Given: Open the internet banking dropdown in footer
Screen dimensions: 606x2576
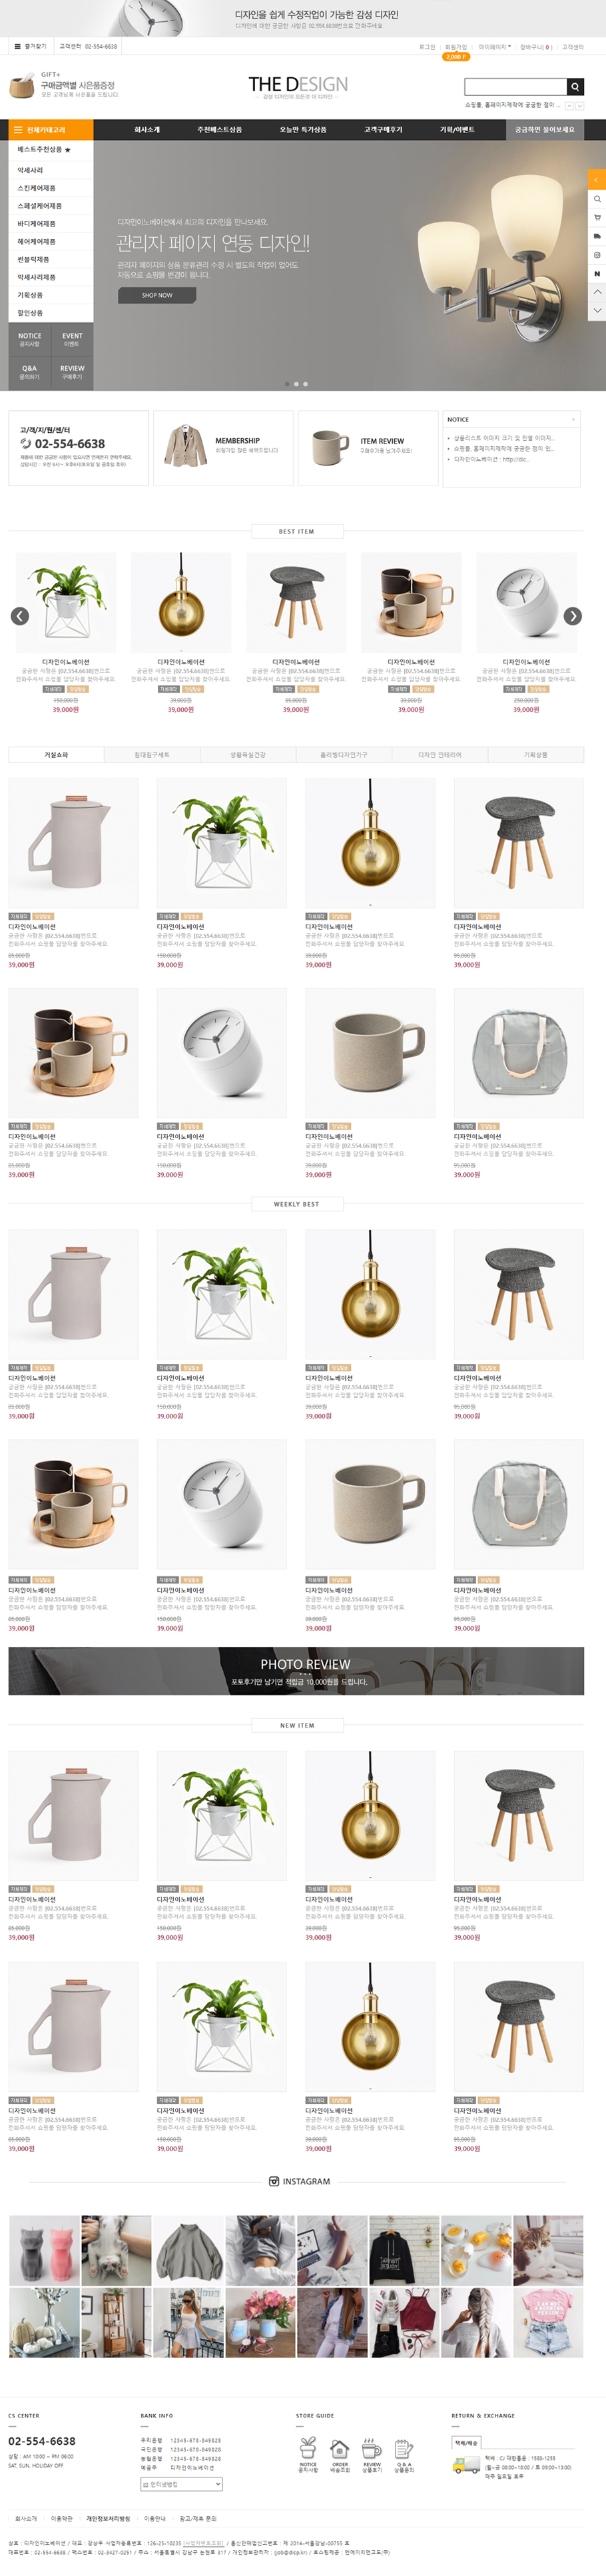Looking at the screenshot, I should [181, 2484].
